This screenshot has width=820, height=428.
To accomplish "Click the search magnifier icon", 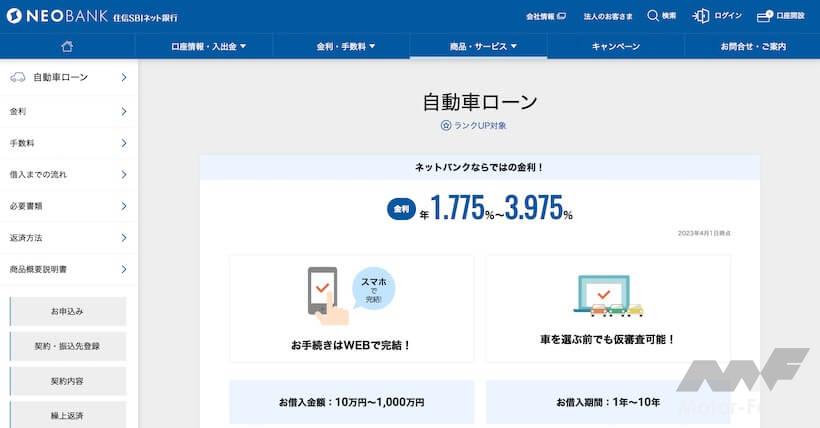I will click(x=653, y=16).
